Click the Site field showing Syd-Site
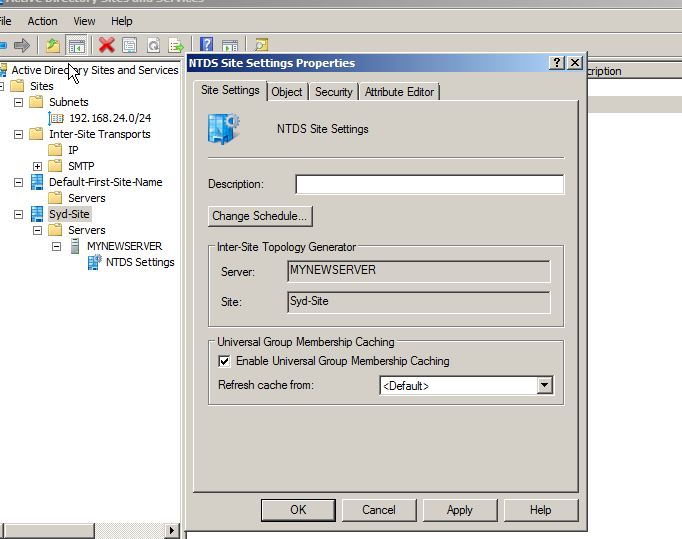682x539 pixels. (419, 302)
